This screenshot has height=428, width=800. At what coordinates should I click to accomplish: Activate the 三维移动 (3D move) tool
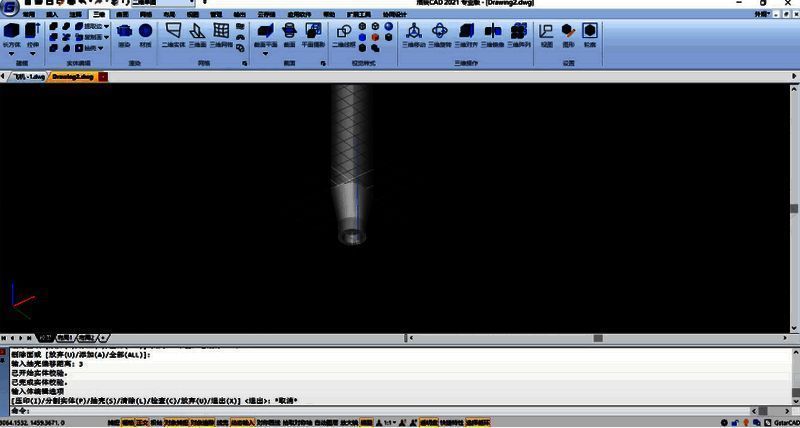pyautogui.click(x=413, y=34)
